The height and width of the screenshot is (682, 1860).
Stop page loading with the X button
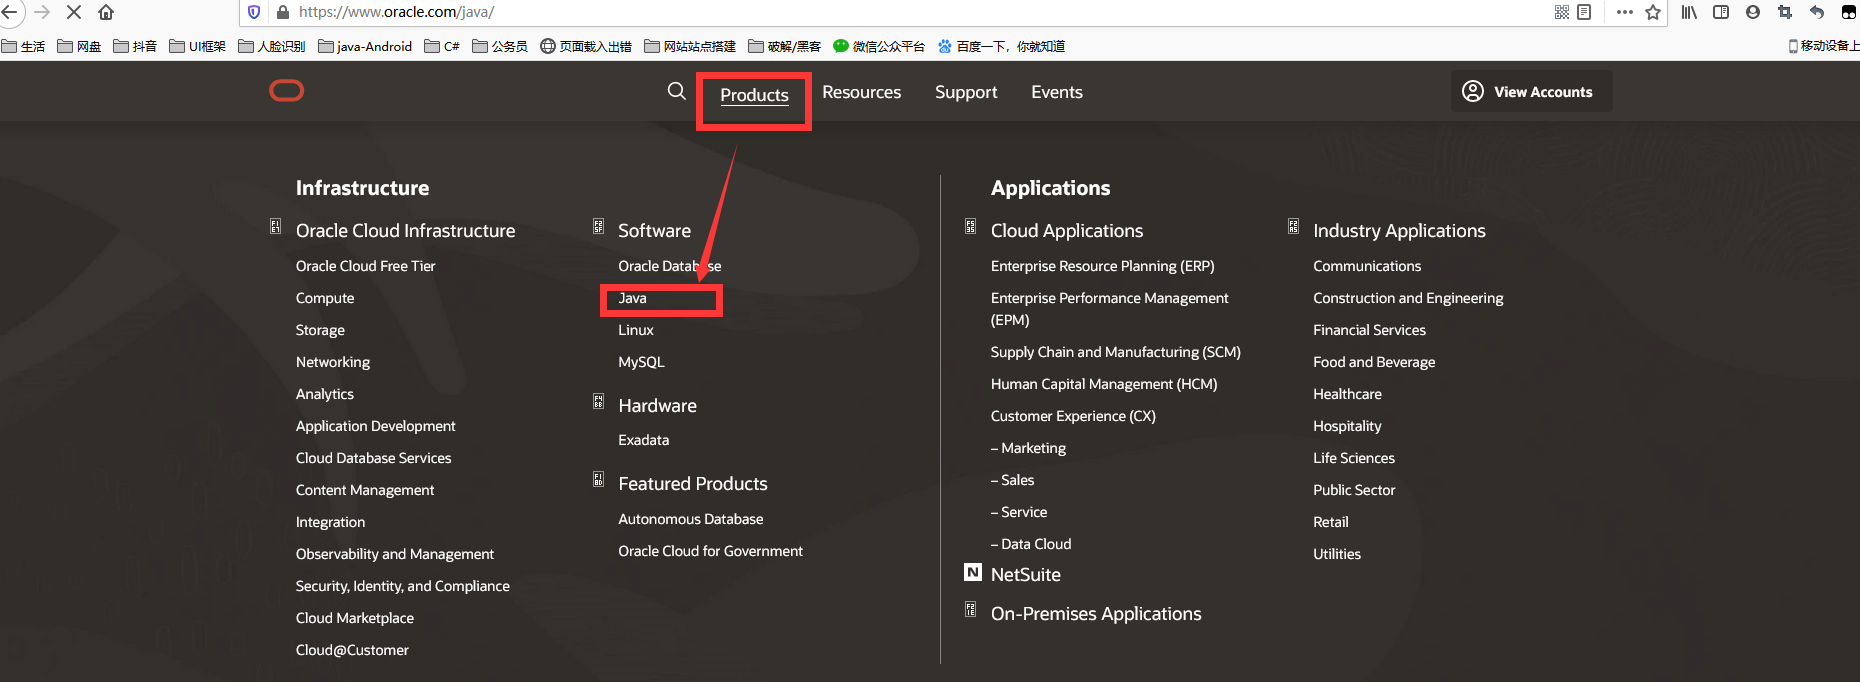74,12
